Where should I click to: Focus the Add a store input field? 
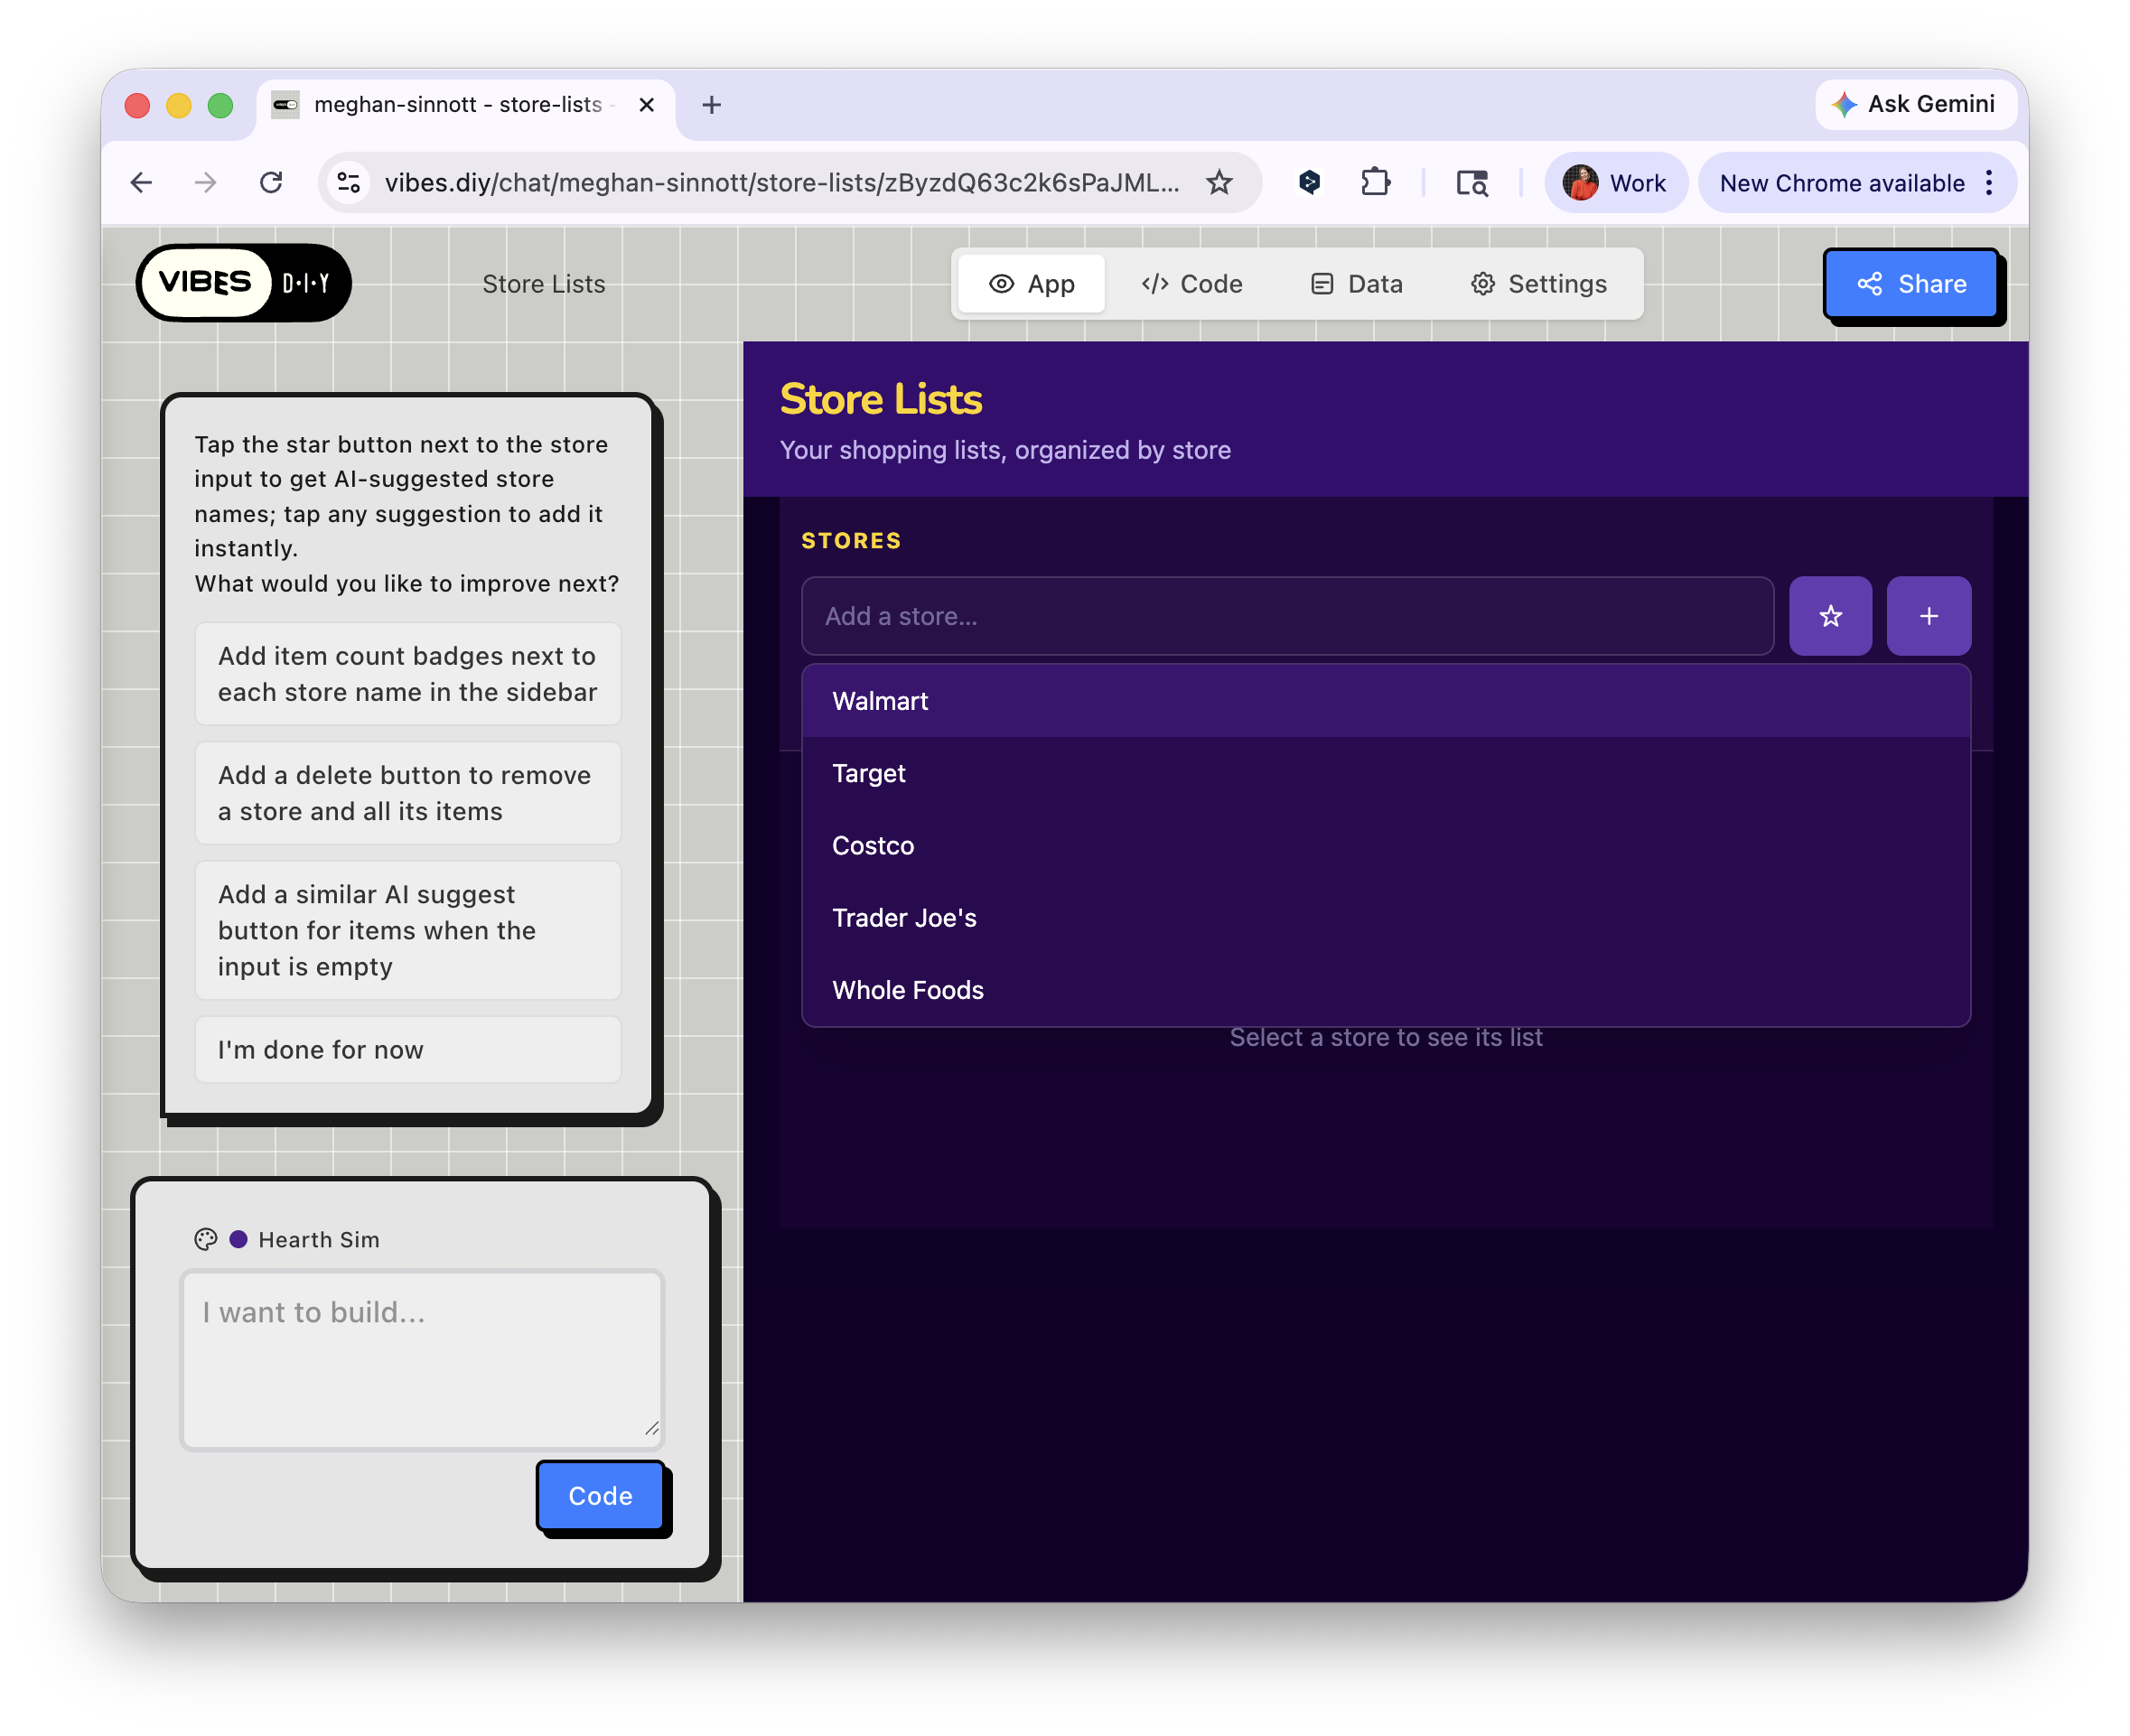tap(1287, 616)
